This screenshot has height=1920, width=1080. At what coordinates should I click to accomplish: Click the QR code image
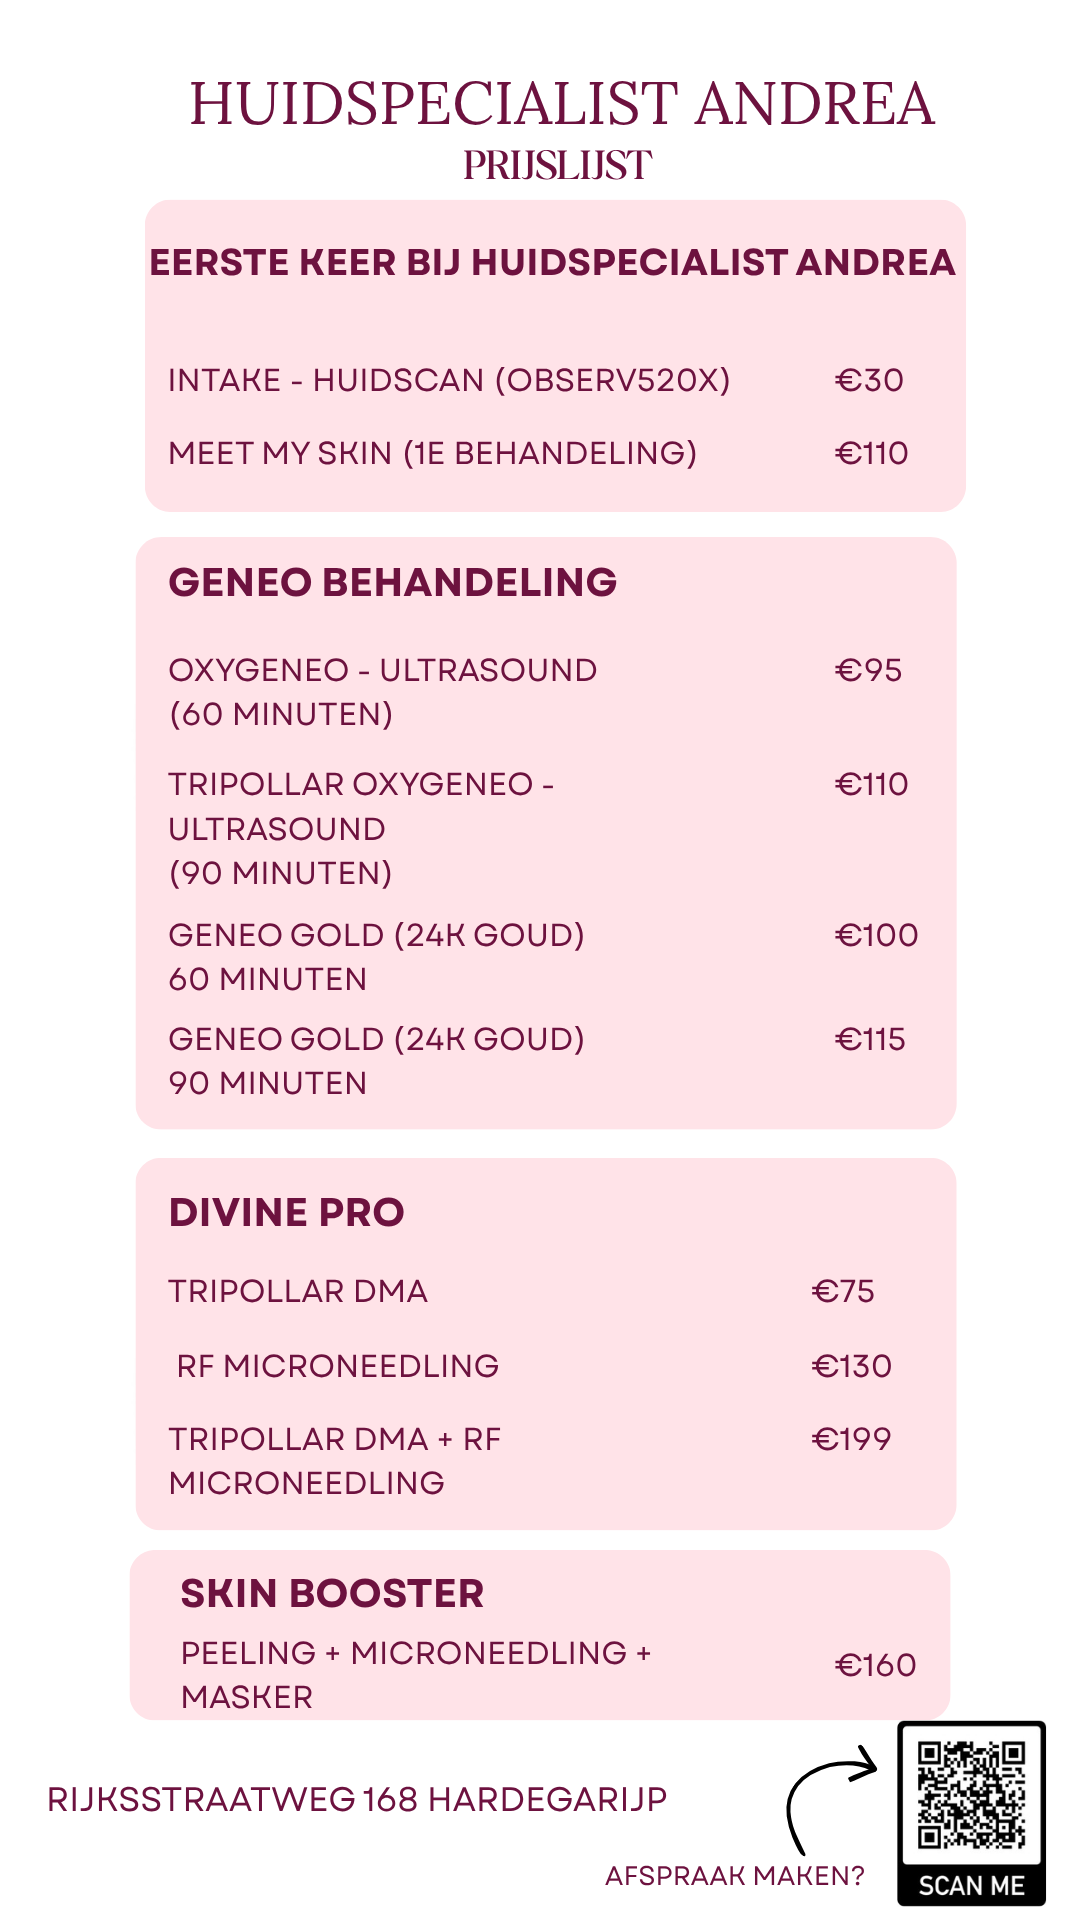971,1795
